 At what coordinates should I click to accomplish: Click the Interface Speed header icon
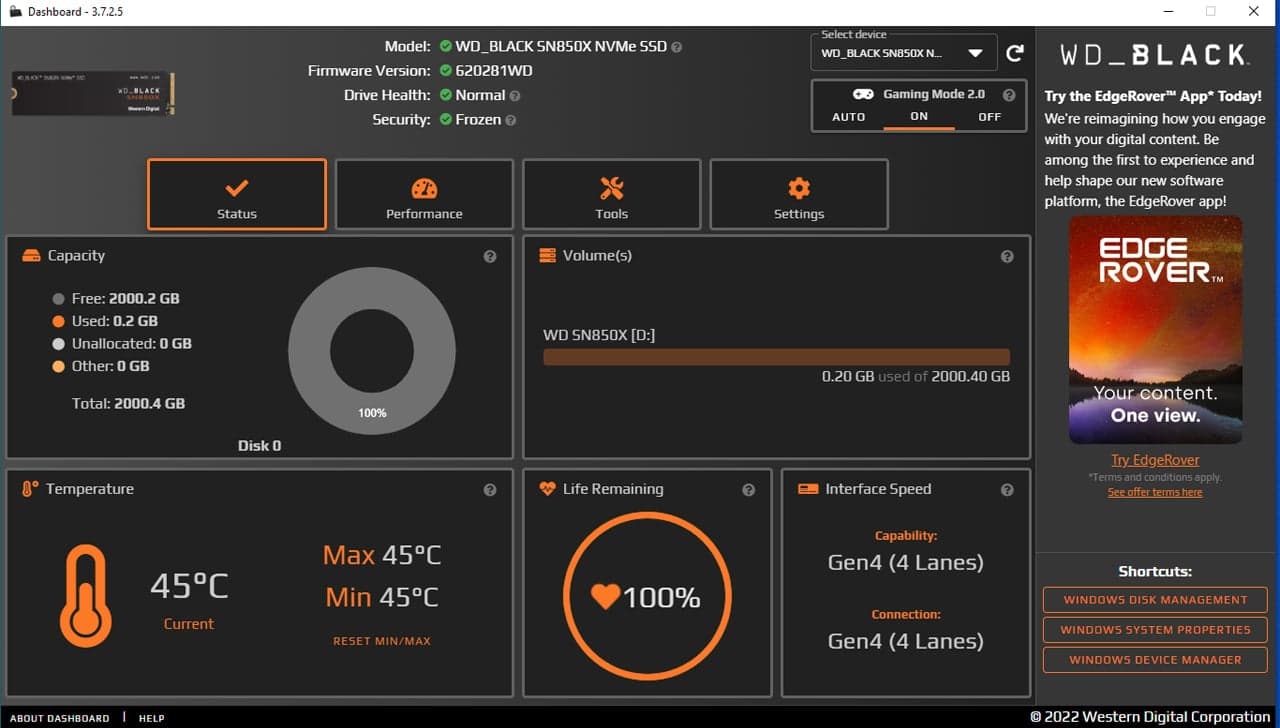(808, 489)
